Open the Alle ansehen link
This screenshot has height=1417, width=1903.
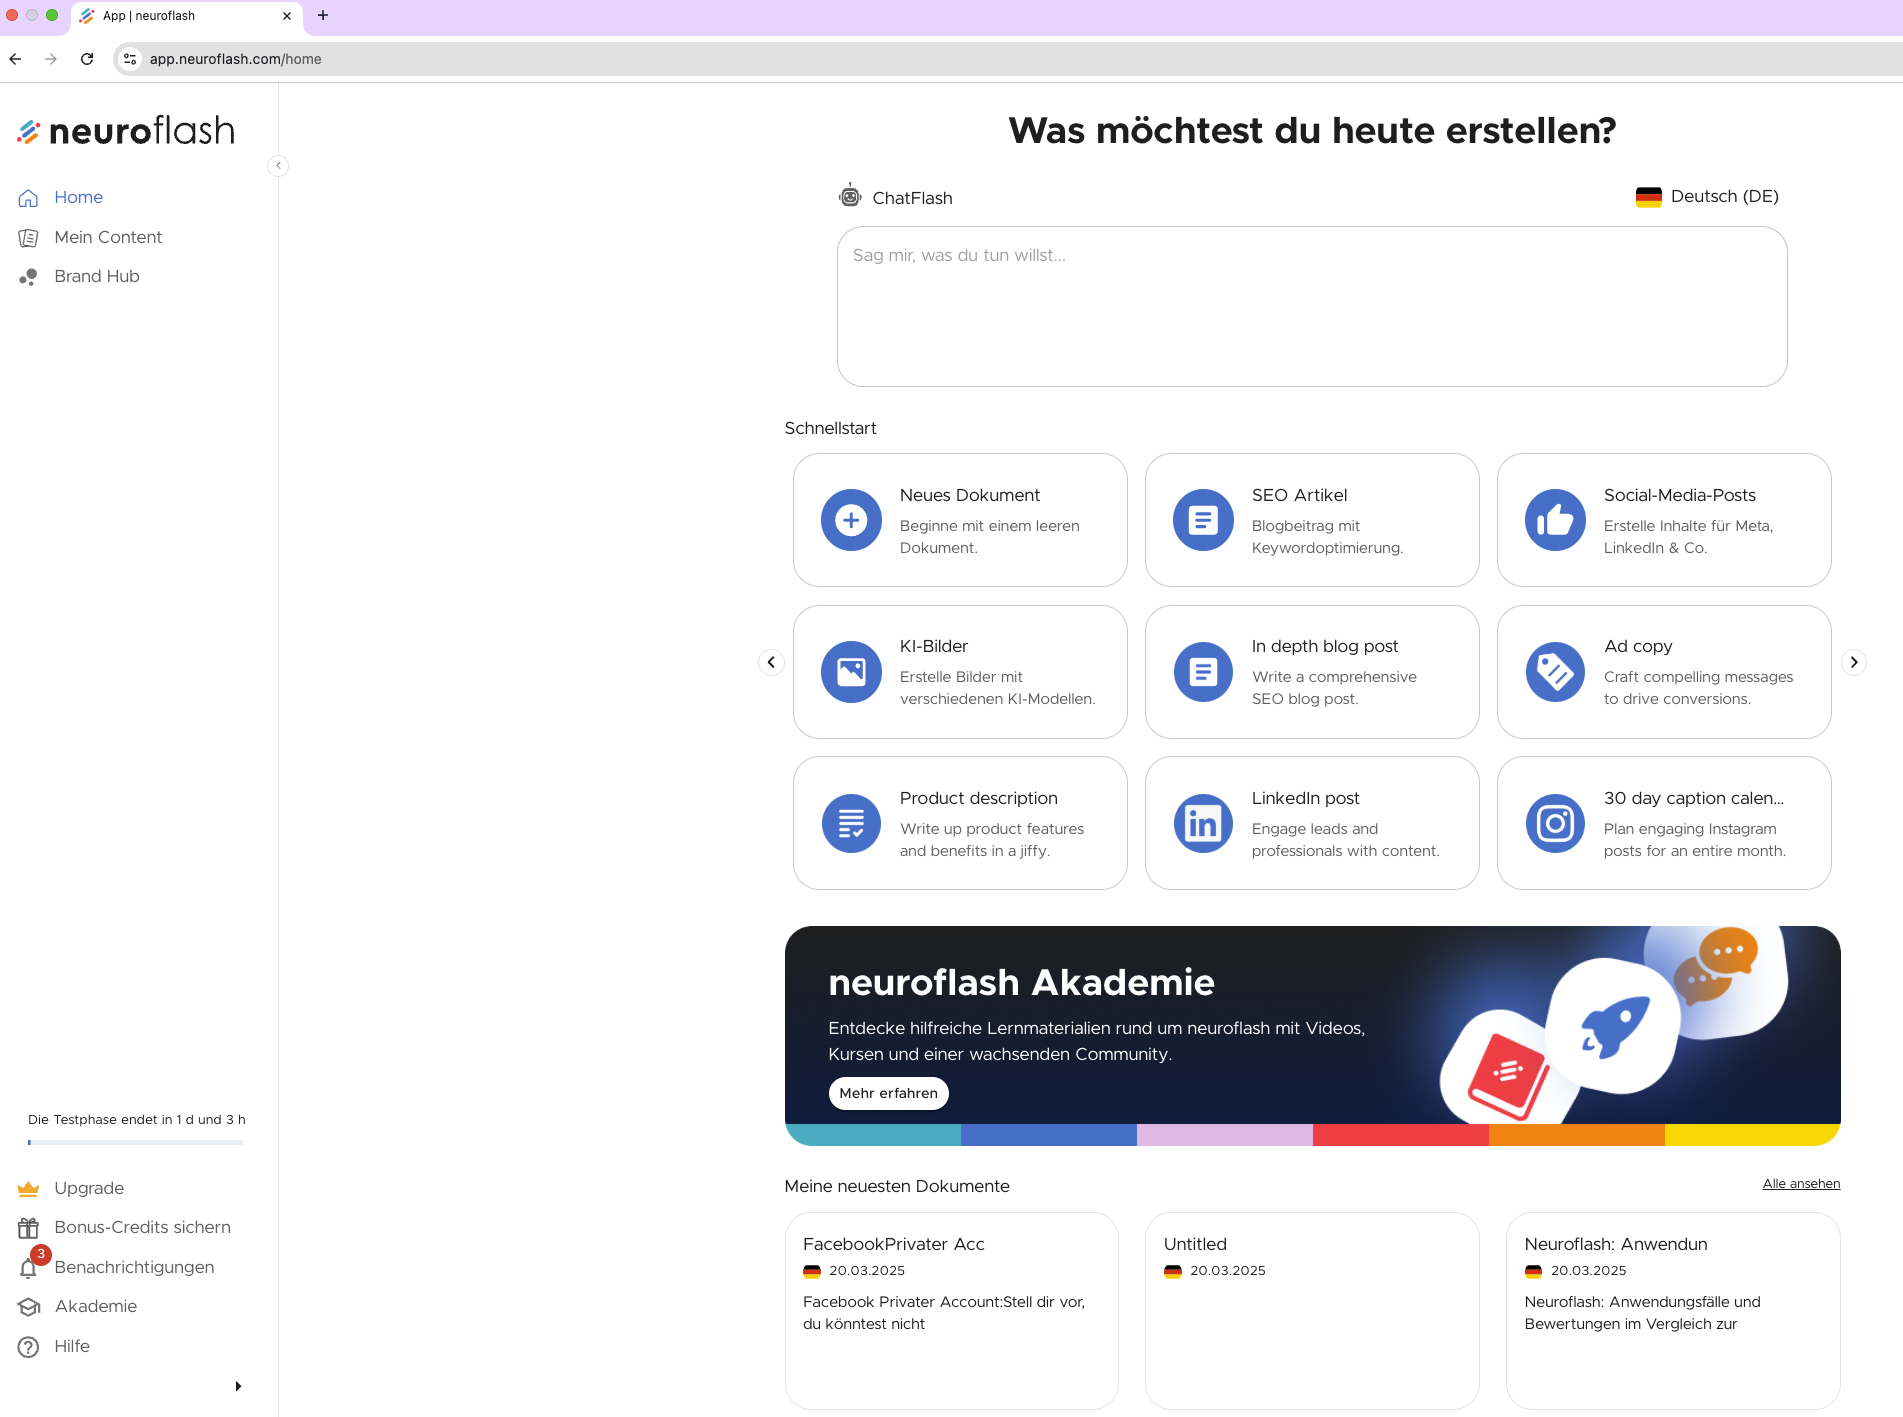click(1801, 1184)
